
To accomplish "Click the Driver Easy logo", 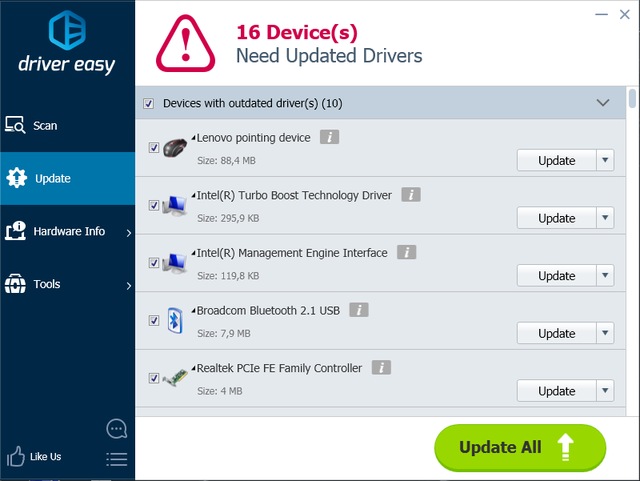I will pyautogui.click(x=66, y=43).
